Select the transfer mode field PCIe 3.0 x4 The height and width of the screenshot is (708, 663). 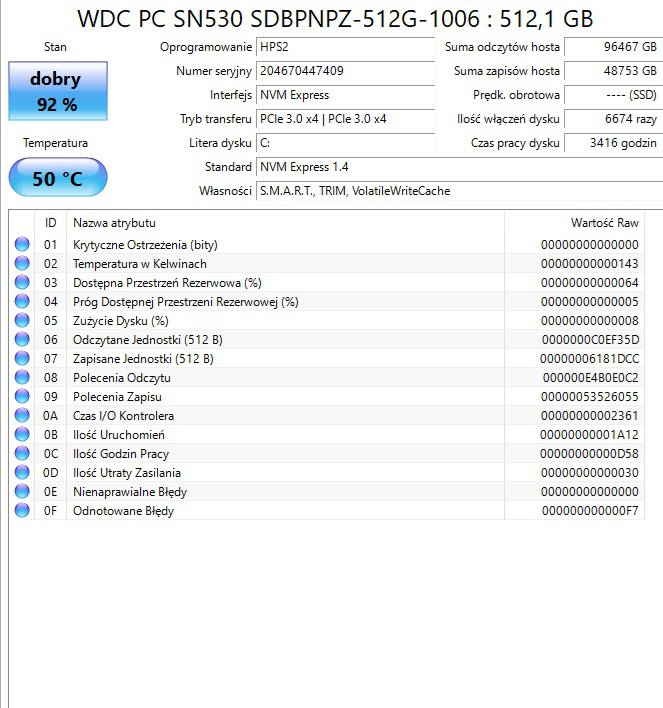click(x=345, y=119)
